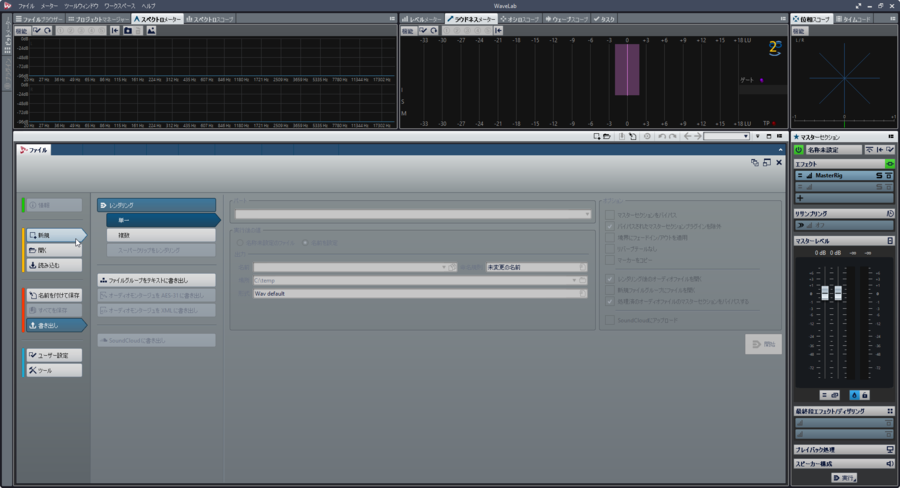Click navigate back arrow in toolbar
Screen dimensions: 900x488
[688, 137]
